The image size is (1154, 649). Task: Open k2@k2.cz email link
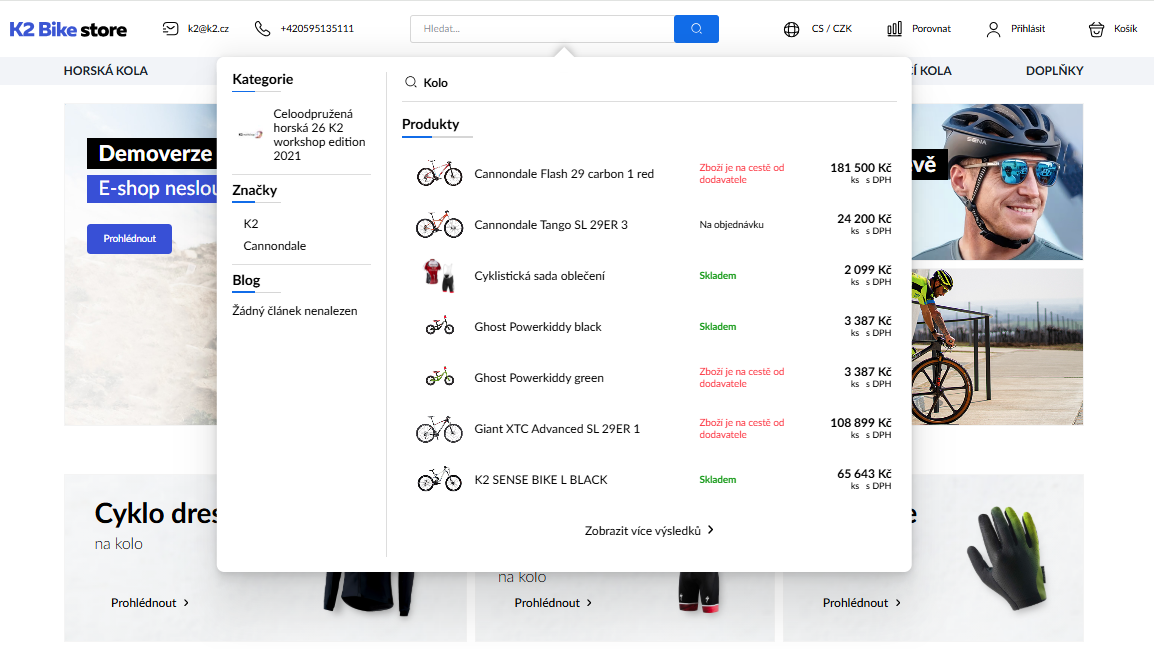pos(208,29)
